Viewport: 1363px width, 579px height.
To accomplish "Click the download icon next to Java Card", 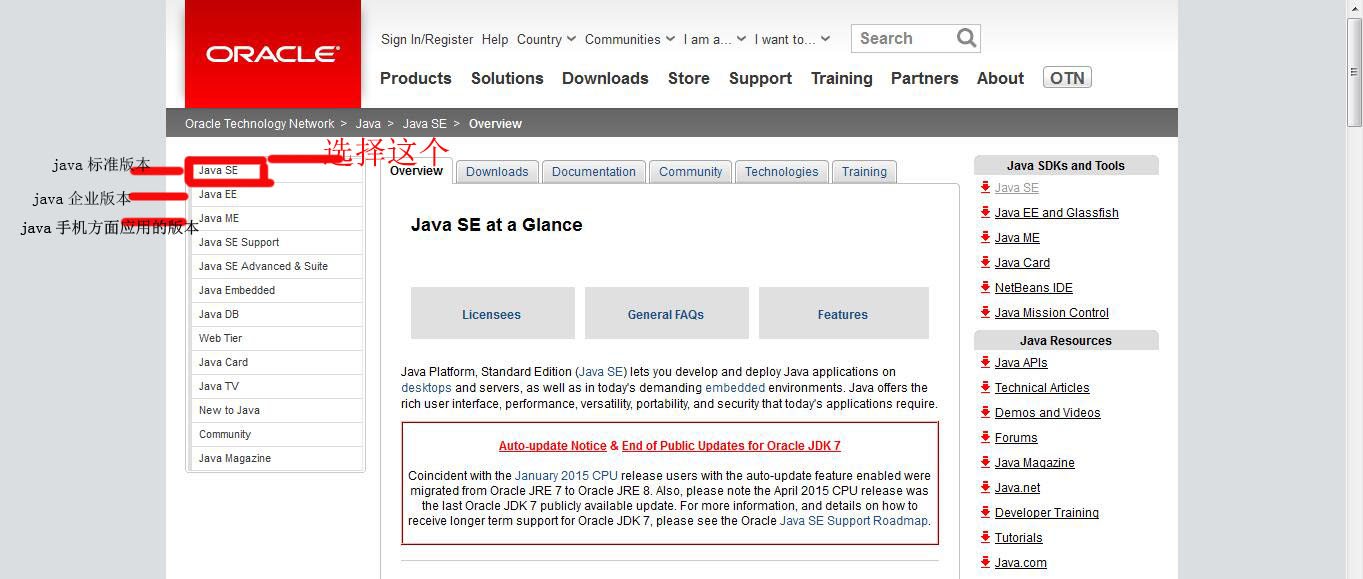I will coord(986,262).
